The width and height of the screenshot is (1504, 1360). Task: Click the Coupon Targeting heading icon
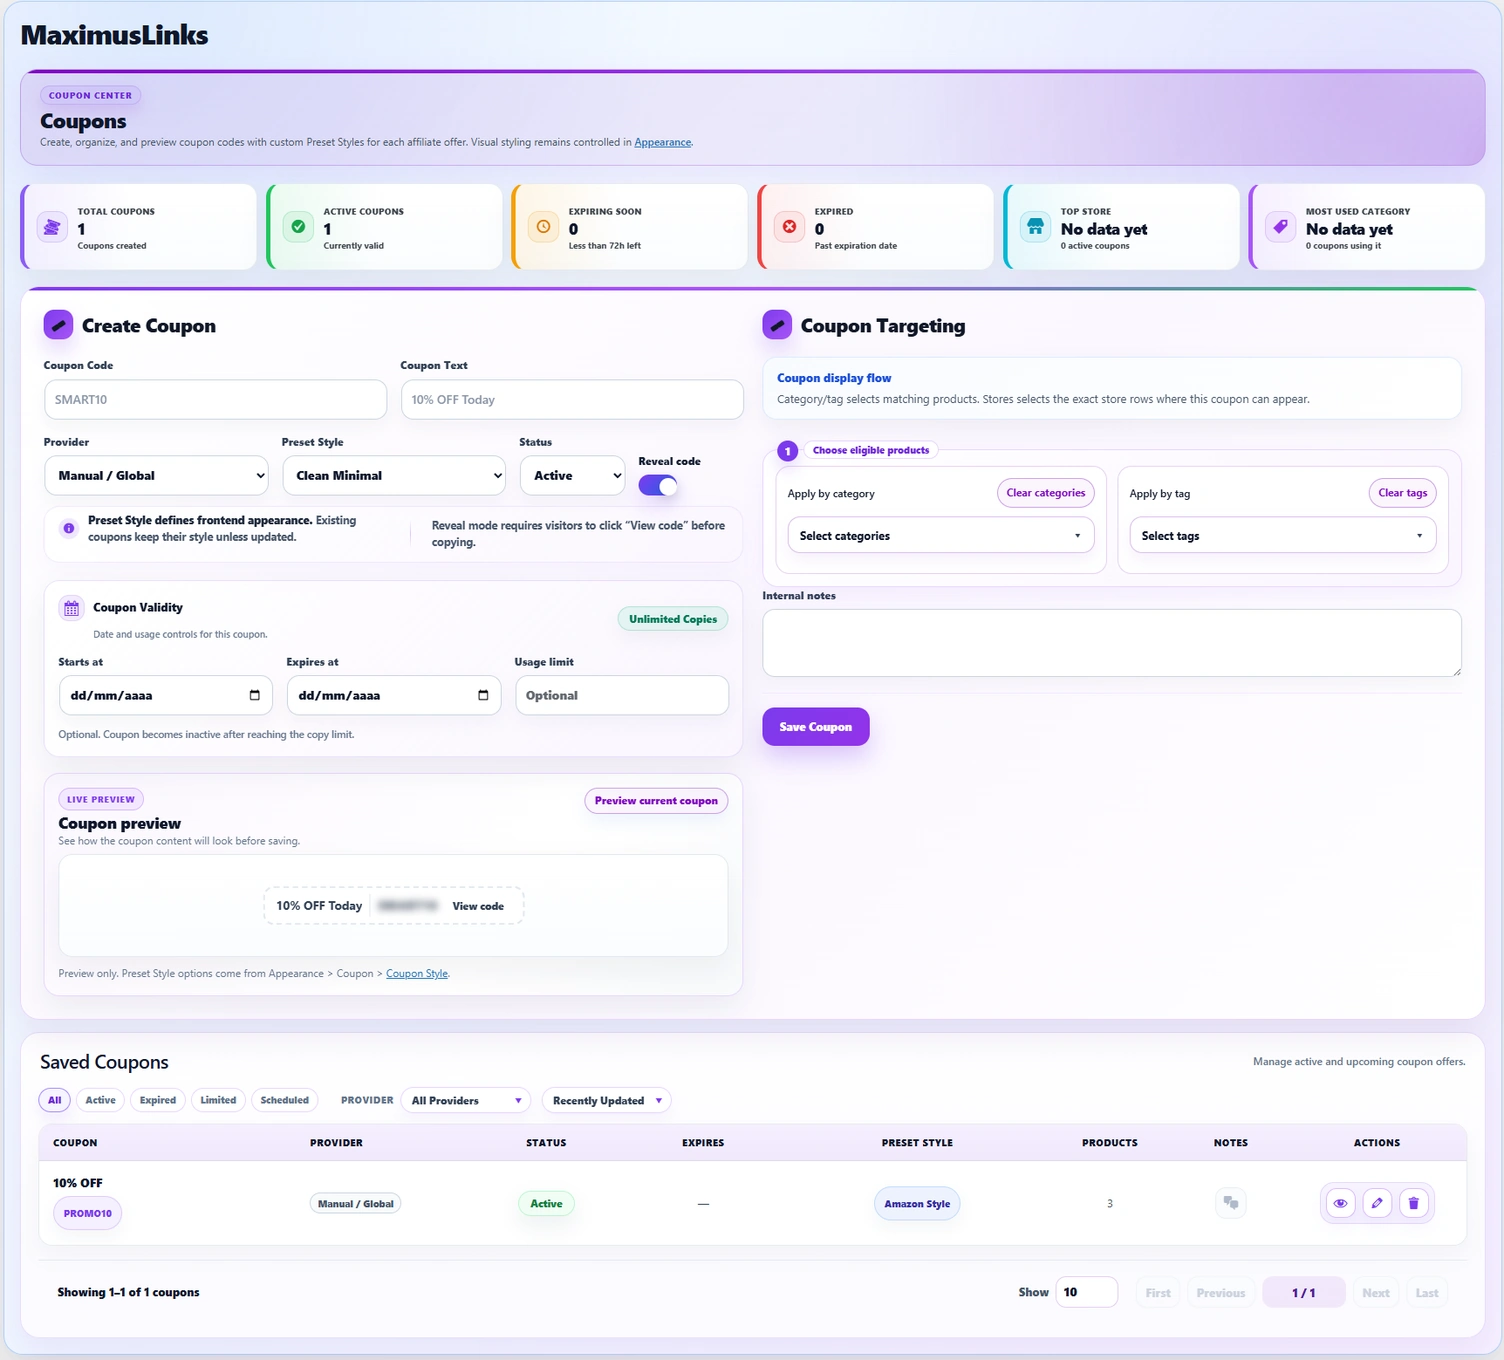(x=777, y=325)
